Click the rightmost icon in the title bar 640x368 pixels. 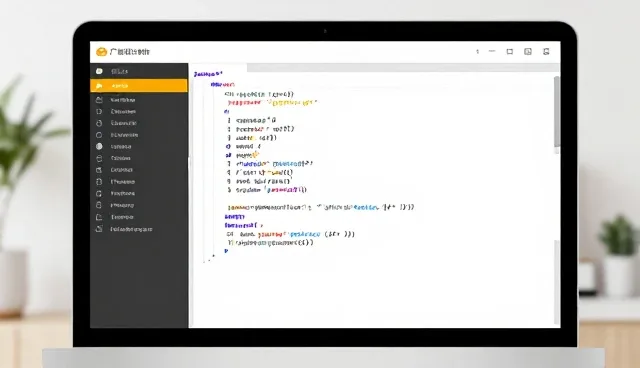click(x=546, y=51)
